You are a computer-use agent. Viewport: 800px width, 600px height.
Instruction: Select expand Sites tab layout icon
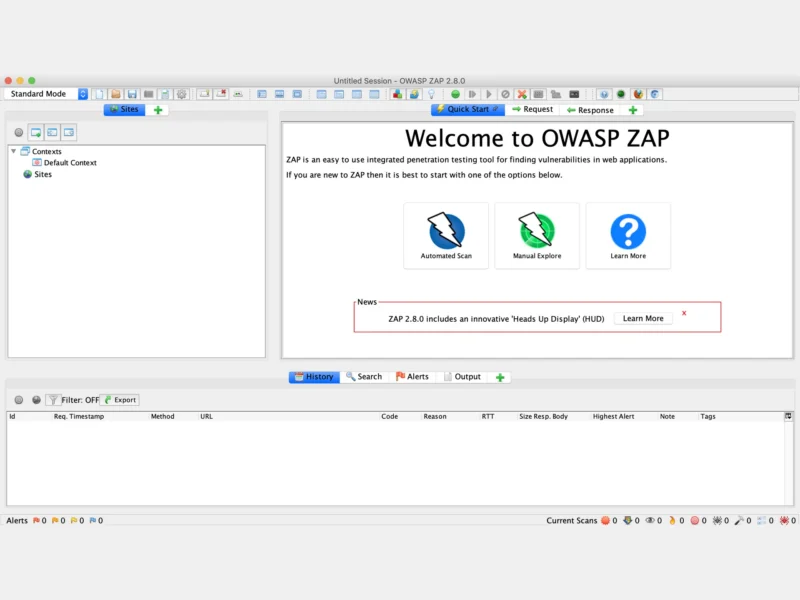pos(262,94)
